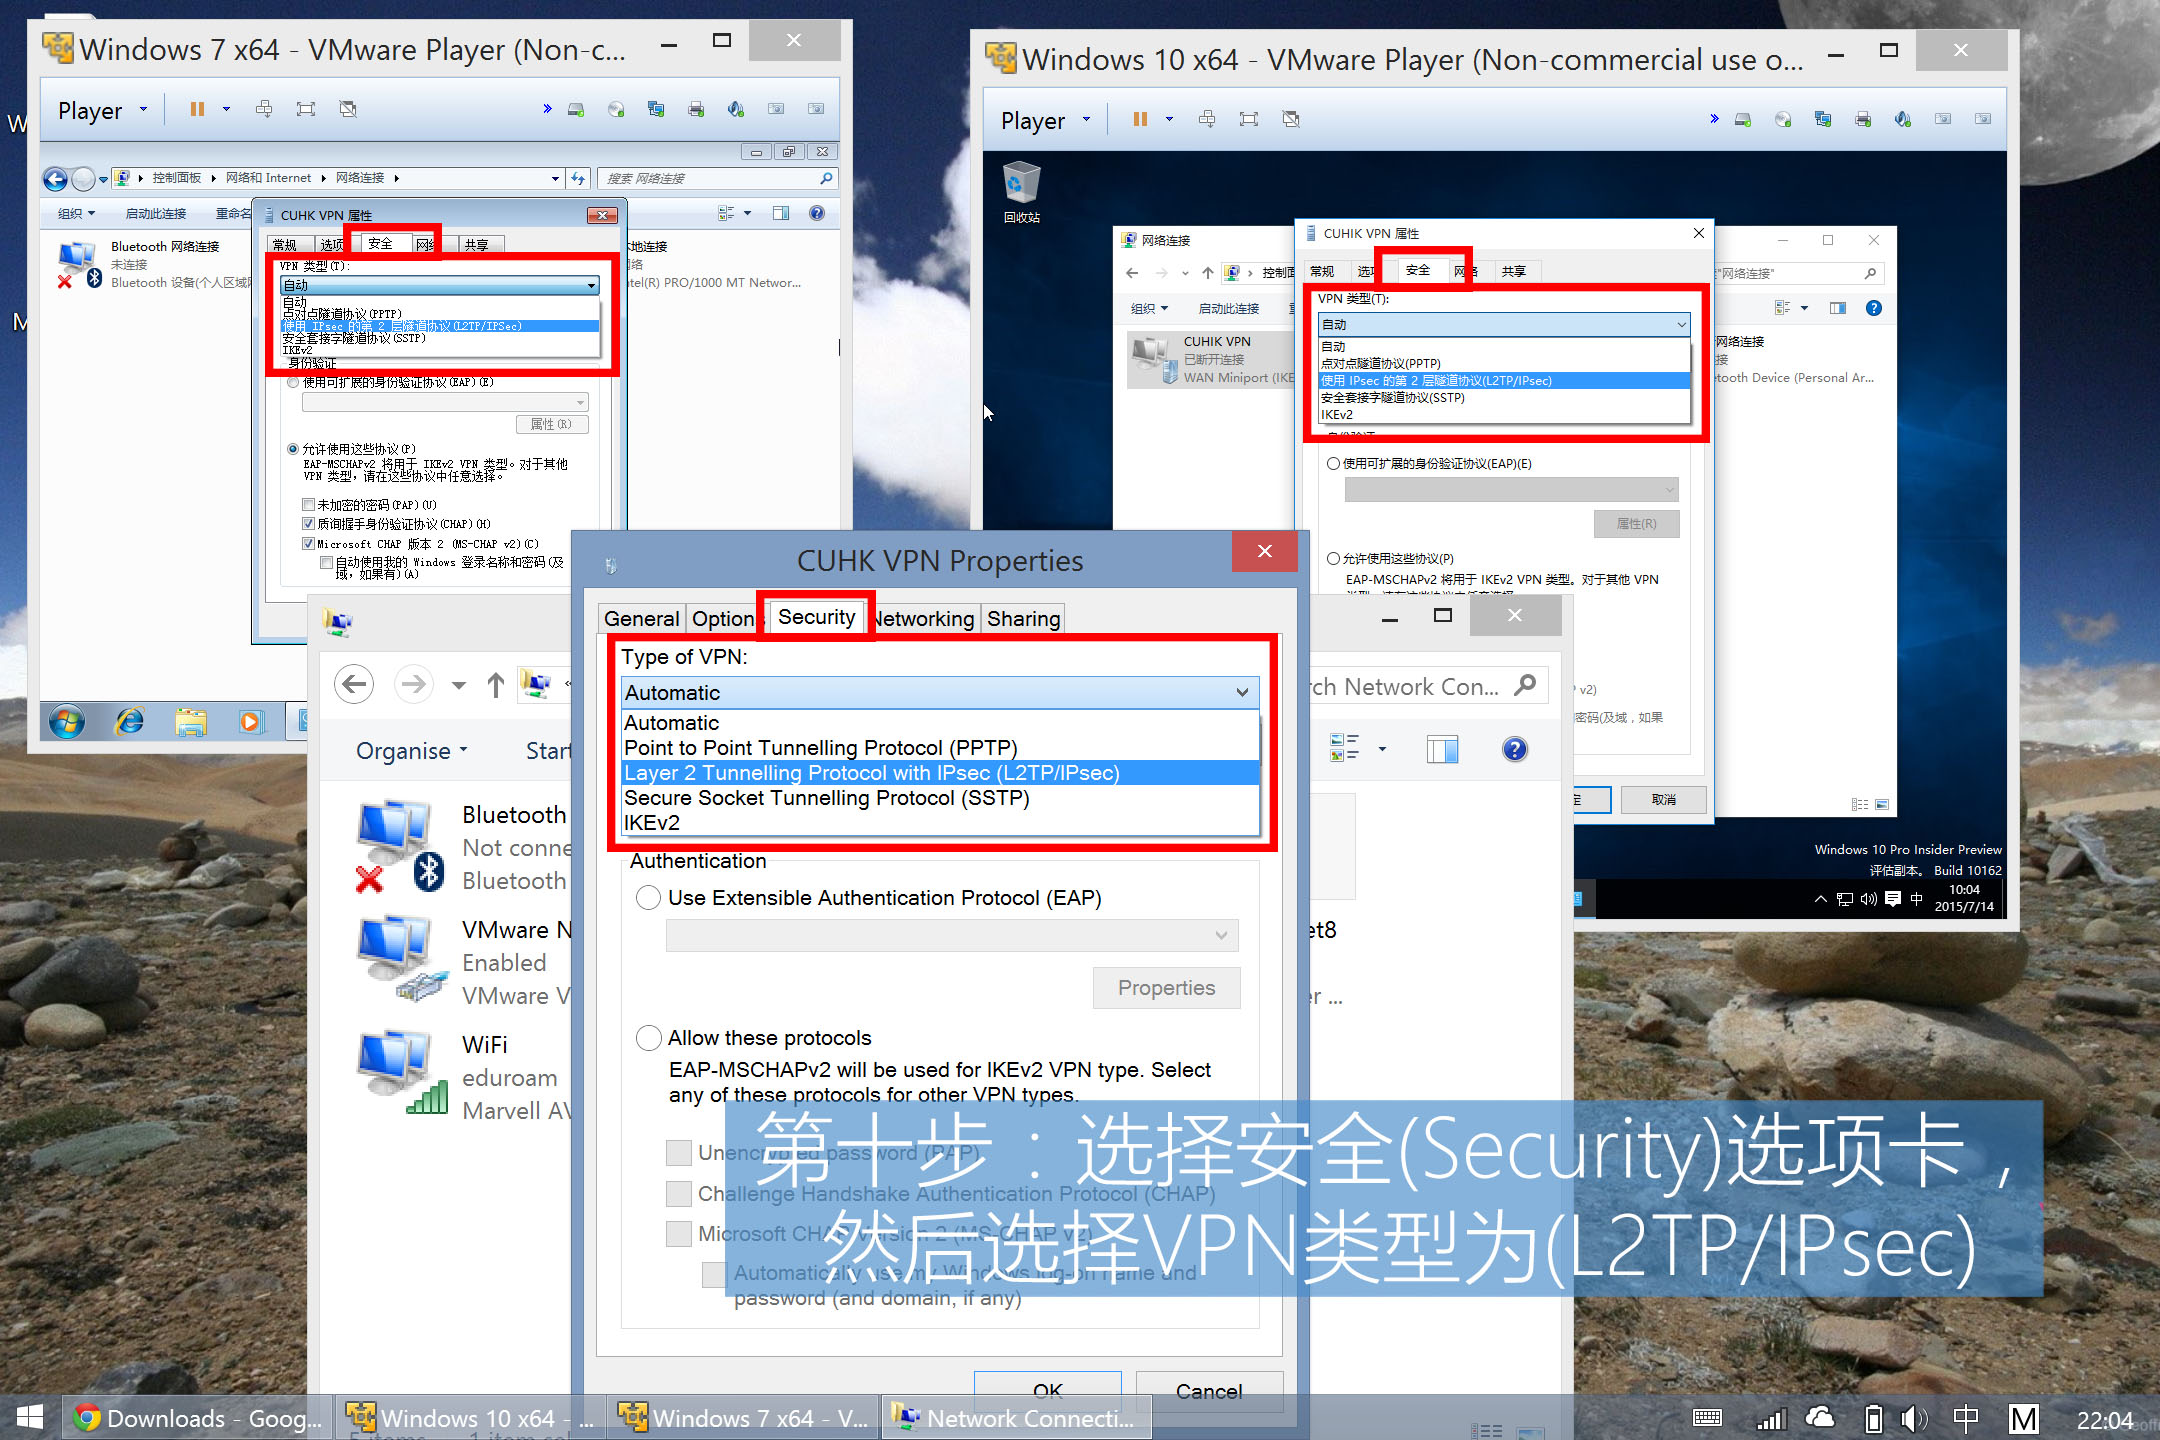Click OK in CUHK VPN Properties
This screenshot has width=2160, height=1440.
click(x=1048, y=1391)
